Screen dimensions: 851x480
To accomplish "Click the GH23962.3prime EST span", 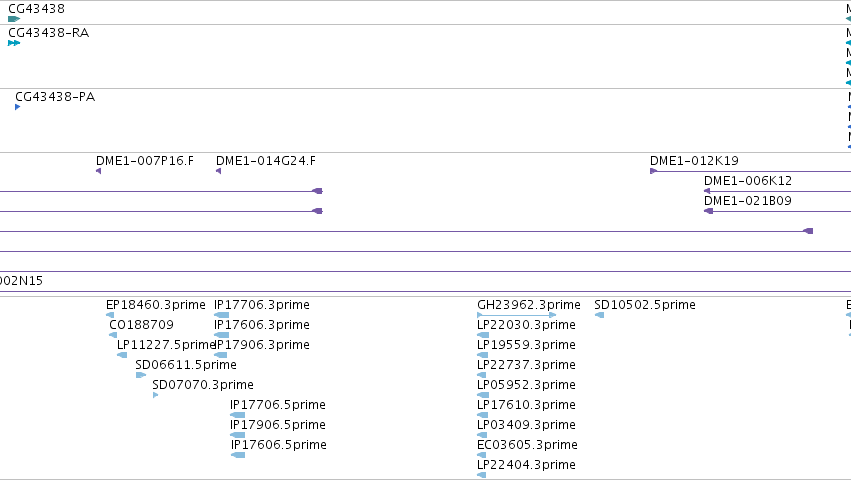I will [516, 315].
